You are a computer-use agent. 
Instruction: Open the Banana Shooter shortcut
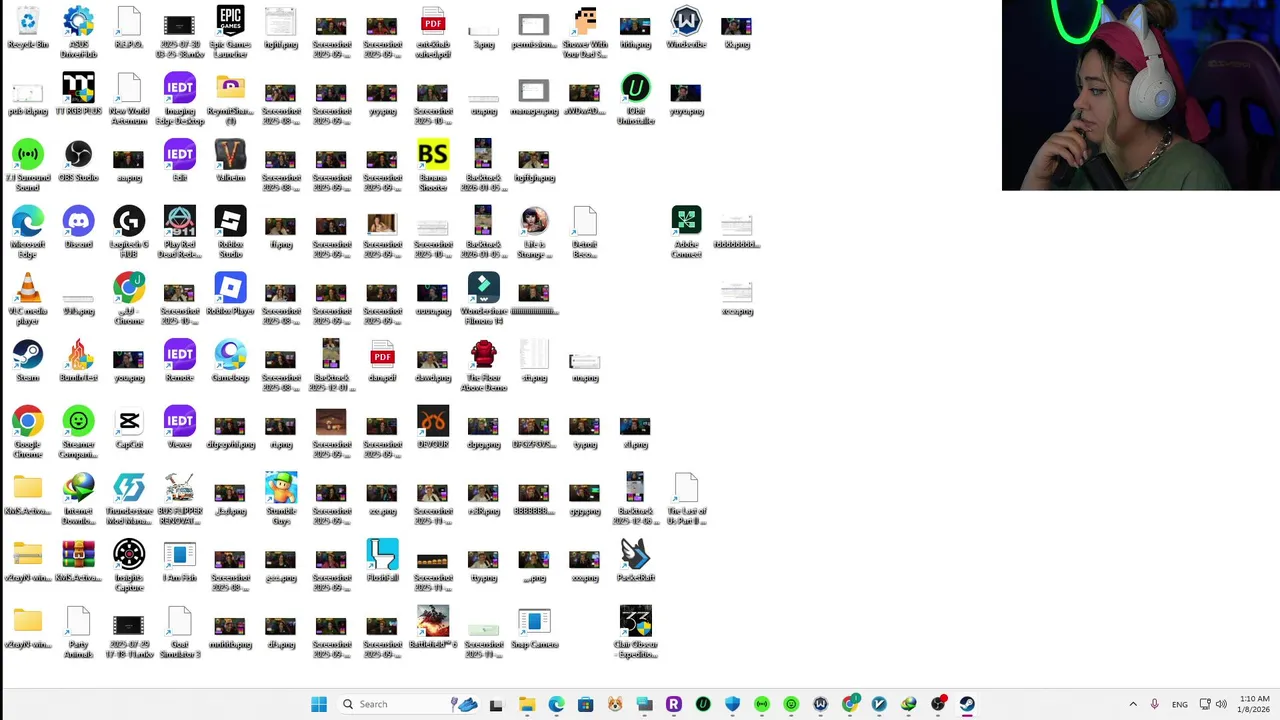point(433,166)
